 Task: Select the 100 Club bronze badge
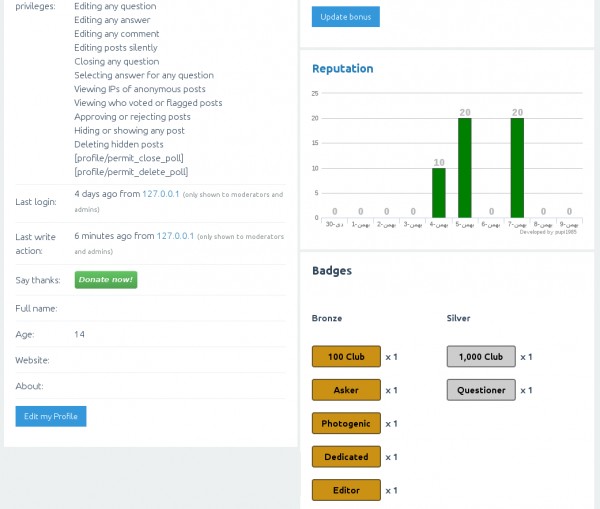tap(346, 356)
